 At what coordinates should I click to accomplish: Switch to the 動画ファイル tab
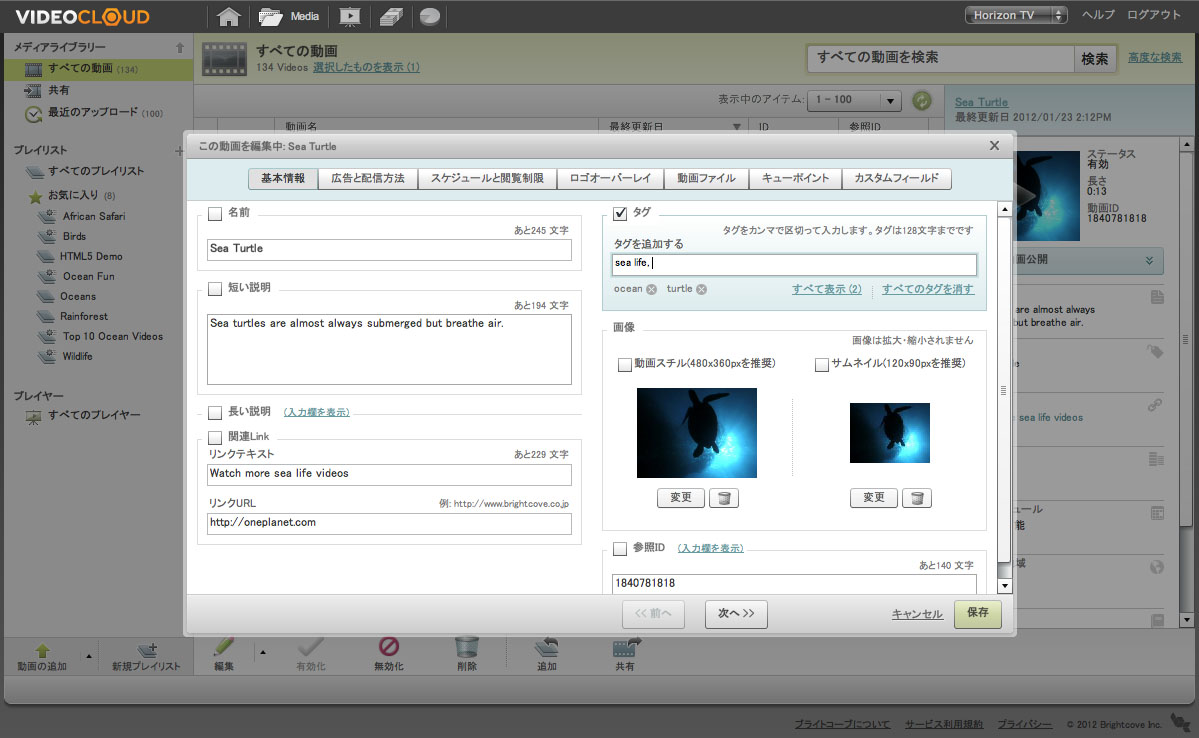pyautogui.click(x=707, y=178)
